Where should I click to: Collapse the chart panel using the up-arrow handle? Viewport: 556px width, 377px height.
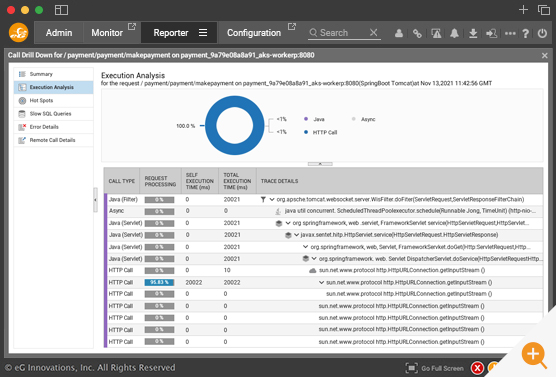(320, 164)
